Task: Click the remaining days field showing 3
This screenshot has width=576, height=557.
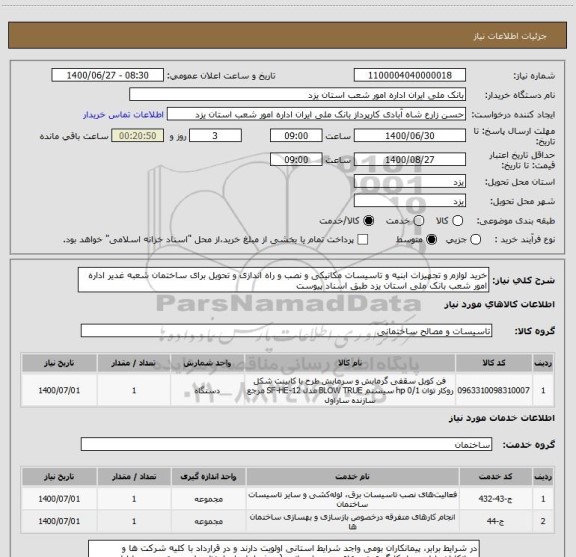Action: click(x=215, y=136)
